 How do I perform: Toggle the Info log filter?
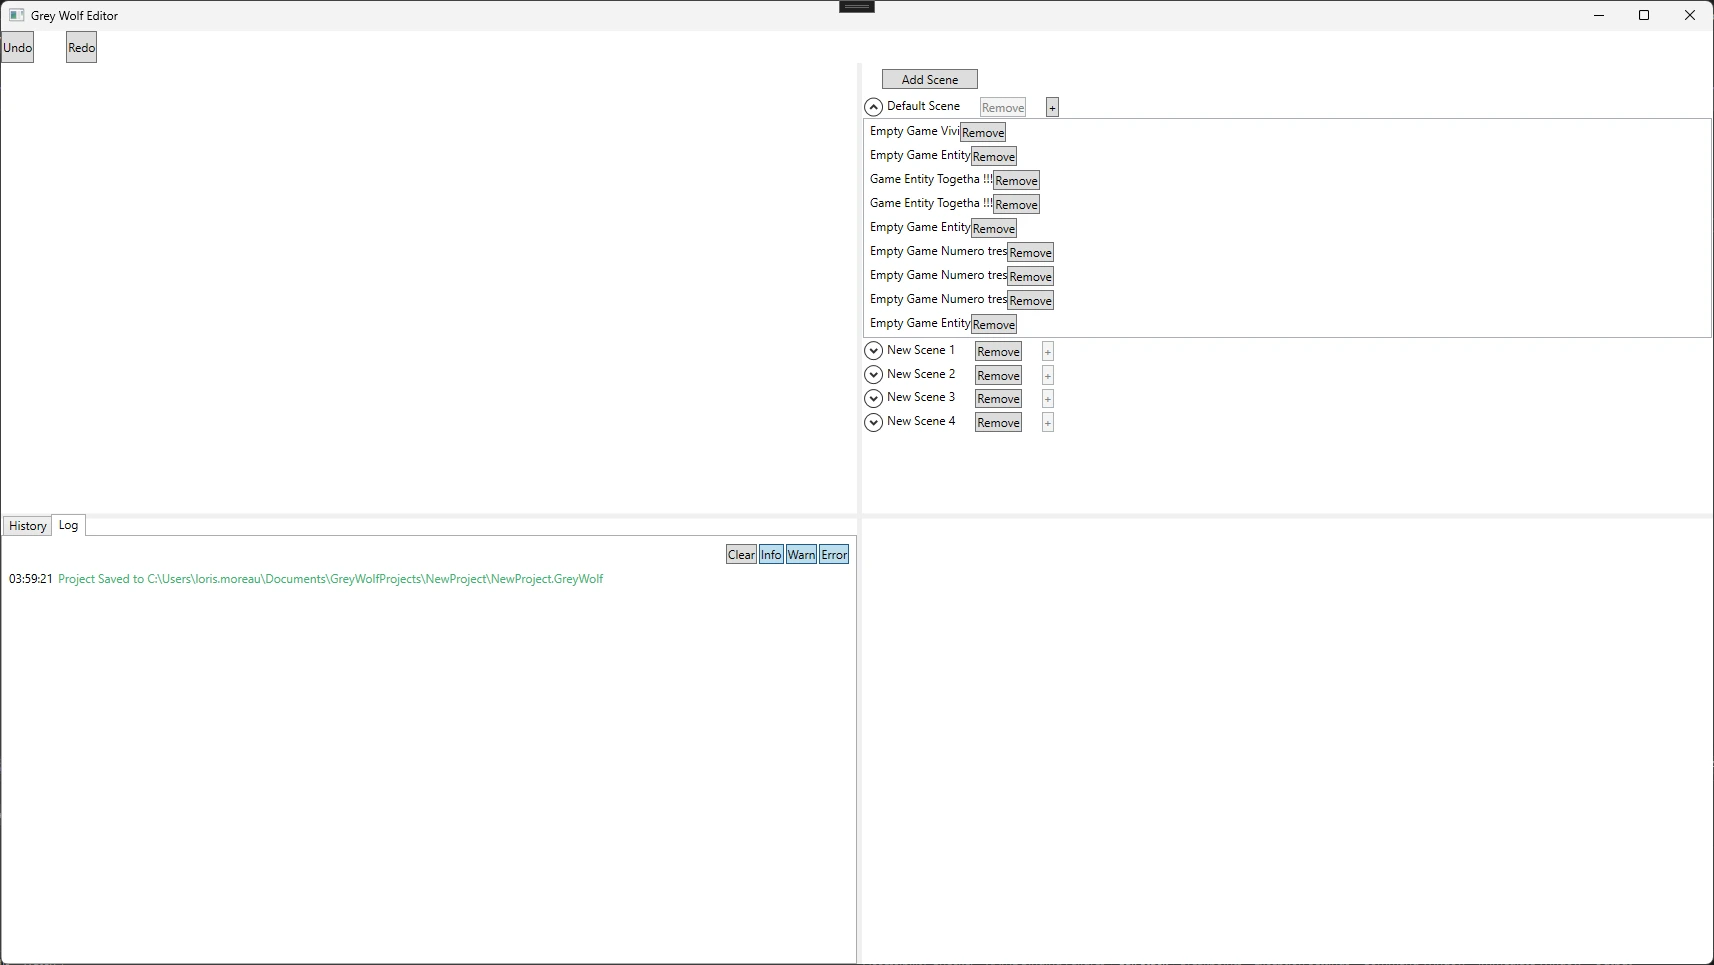[771, 555]
